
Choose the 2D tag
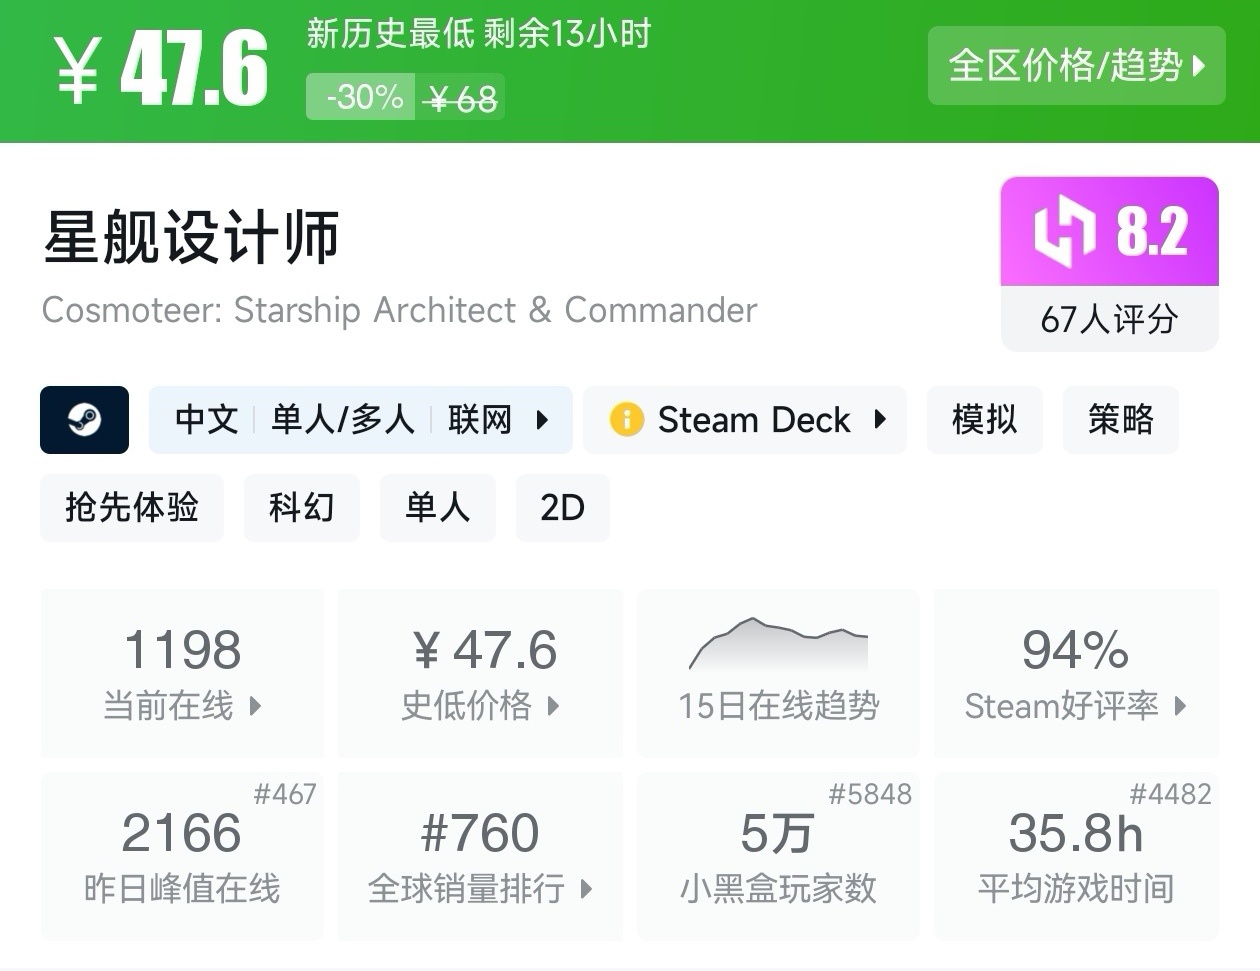click(x=562, y=508)
